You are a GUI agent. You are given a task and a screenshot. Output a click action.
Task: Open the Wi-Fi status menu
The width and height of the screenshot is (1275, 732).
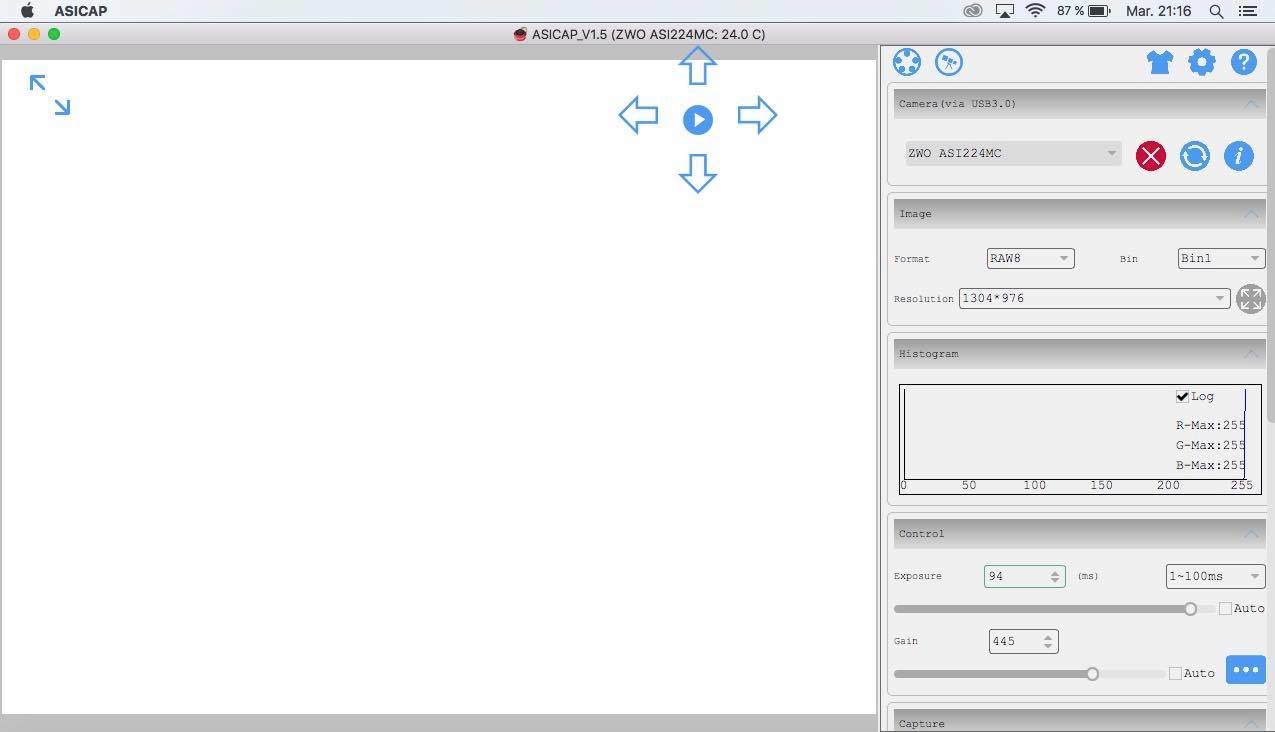(1035, 11)
